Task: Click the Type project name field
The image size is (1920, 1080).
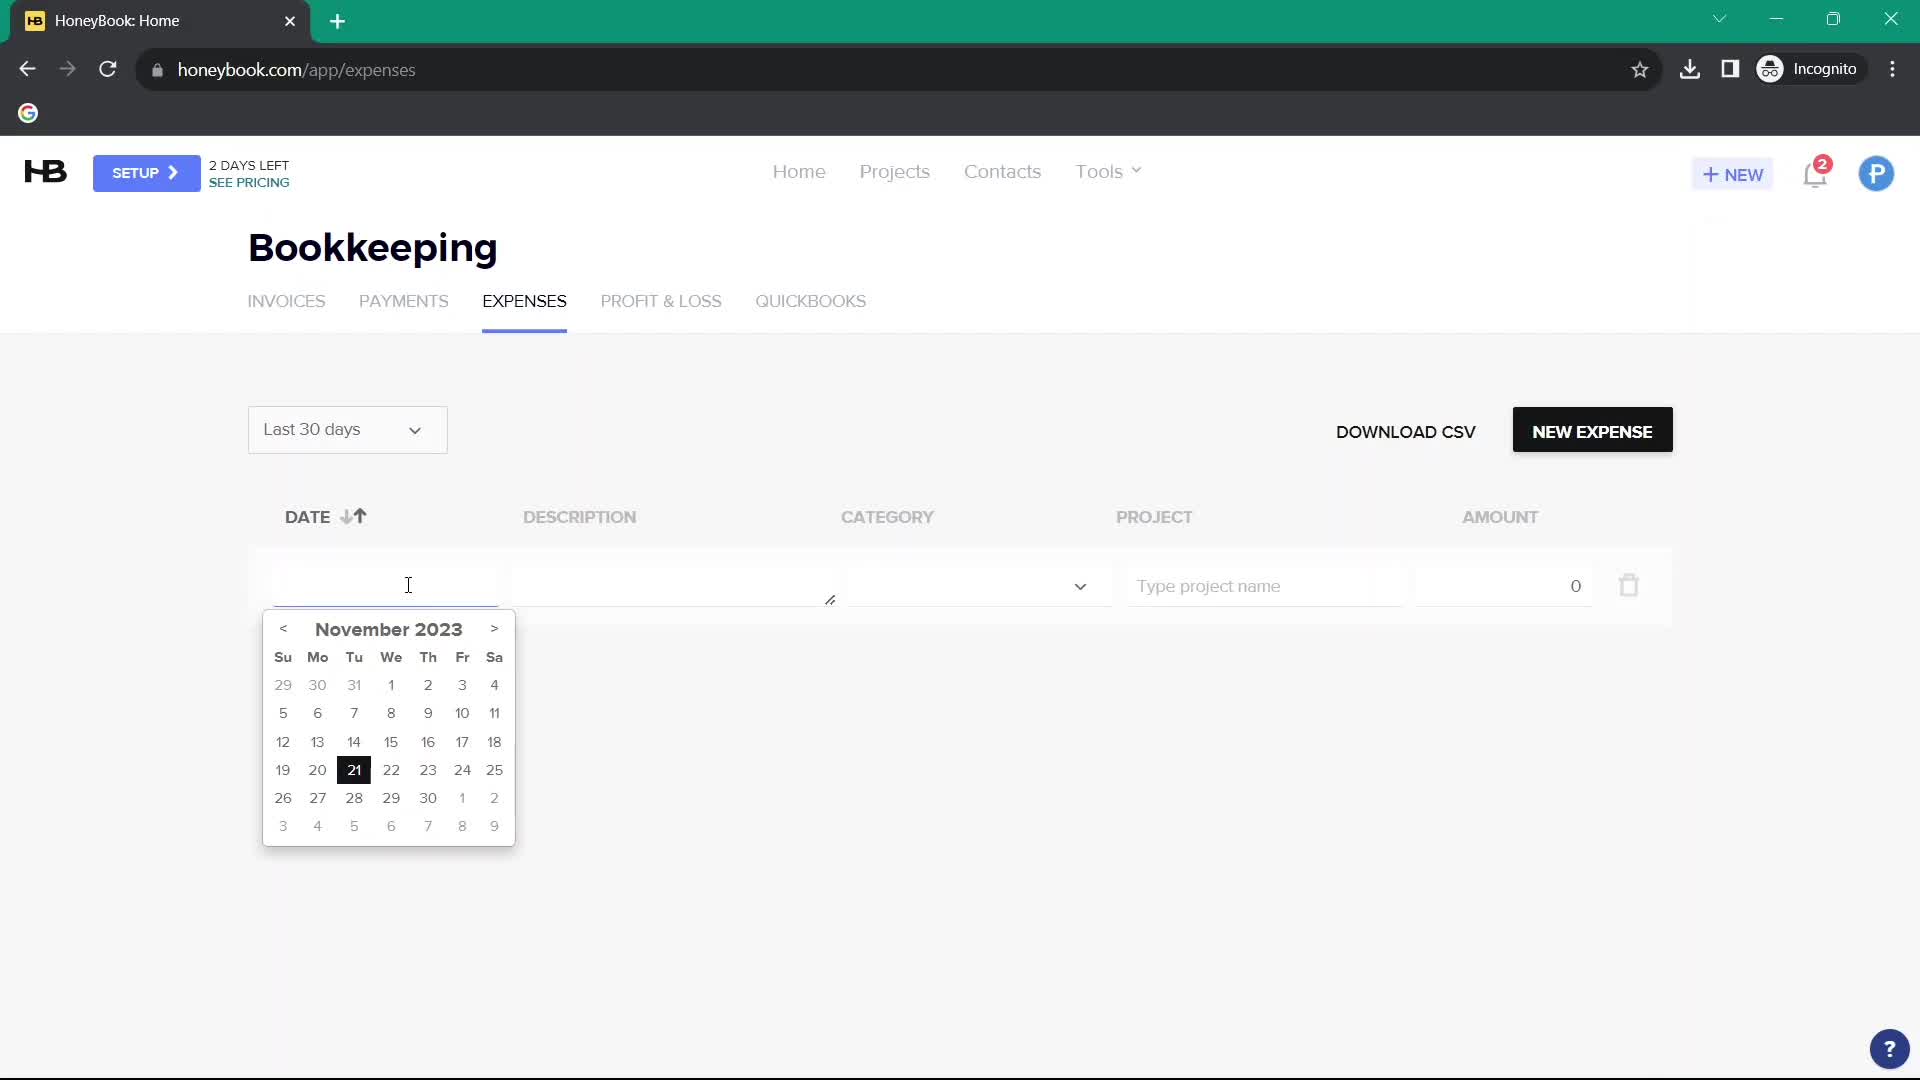Action: point(1266,586)
